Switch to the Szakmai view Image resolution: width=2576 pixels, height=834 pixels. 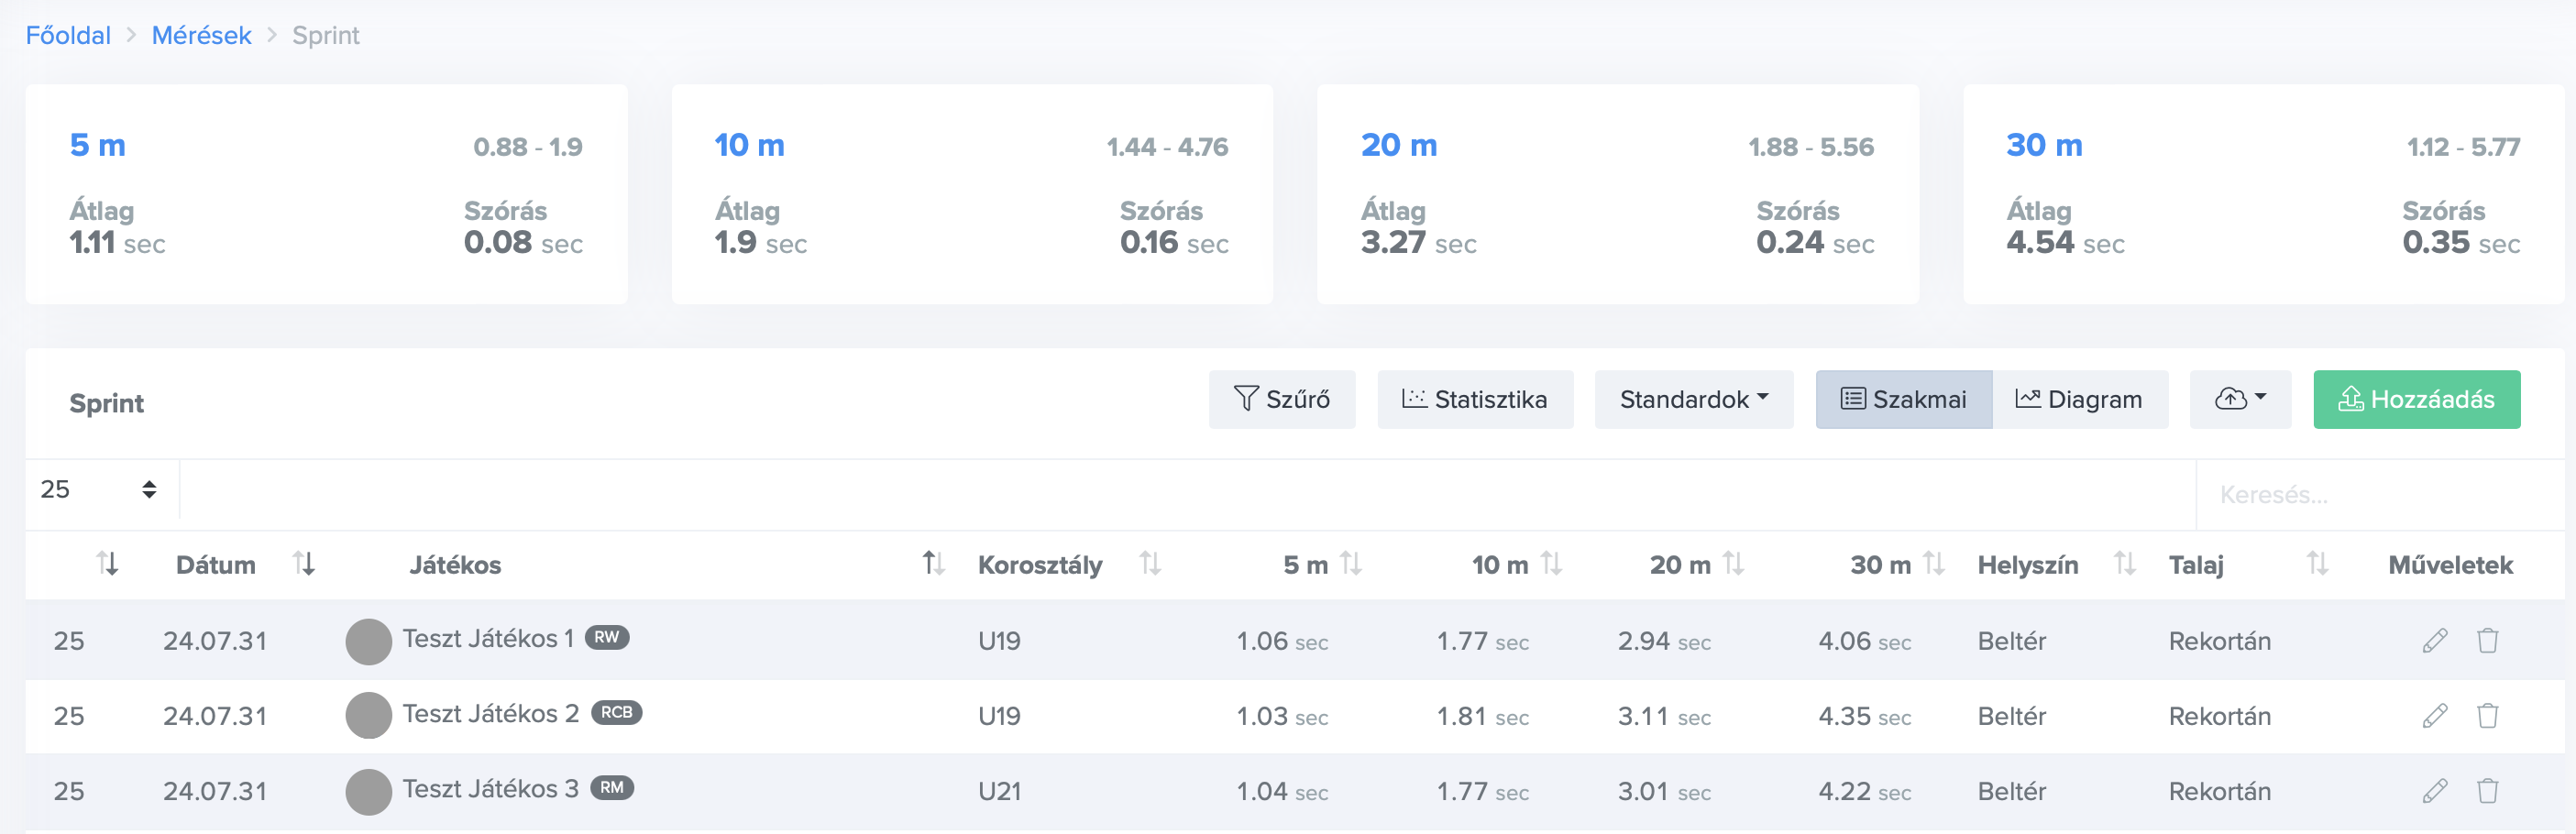tap(1903, 399)
